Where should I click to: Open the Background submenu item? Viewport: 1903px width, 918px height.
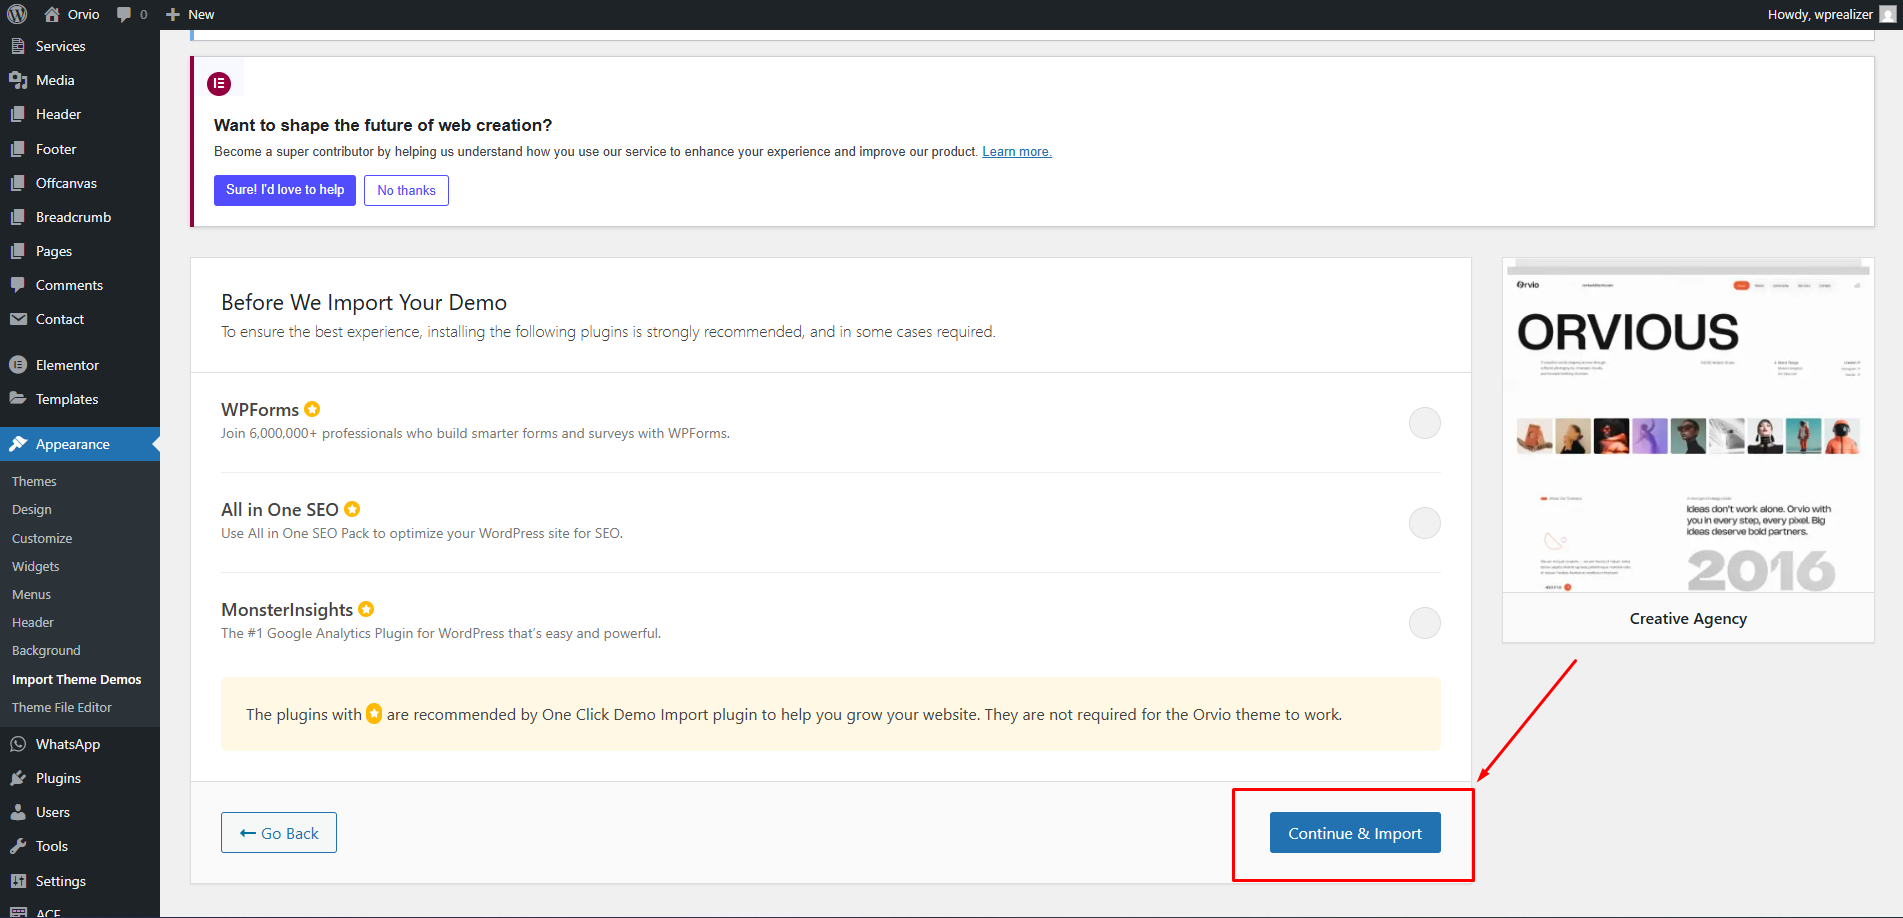(x=46, y=650)
